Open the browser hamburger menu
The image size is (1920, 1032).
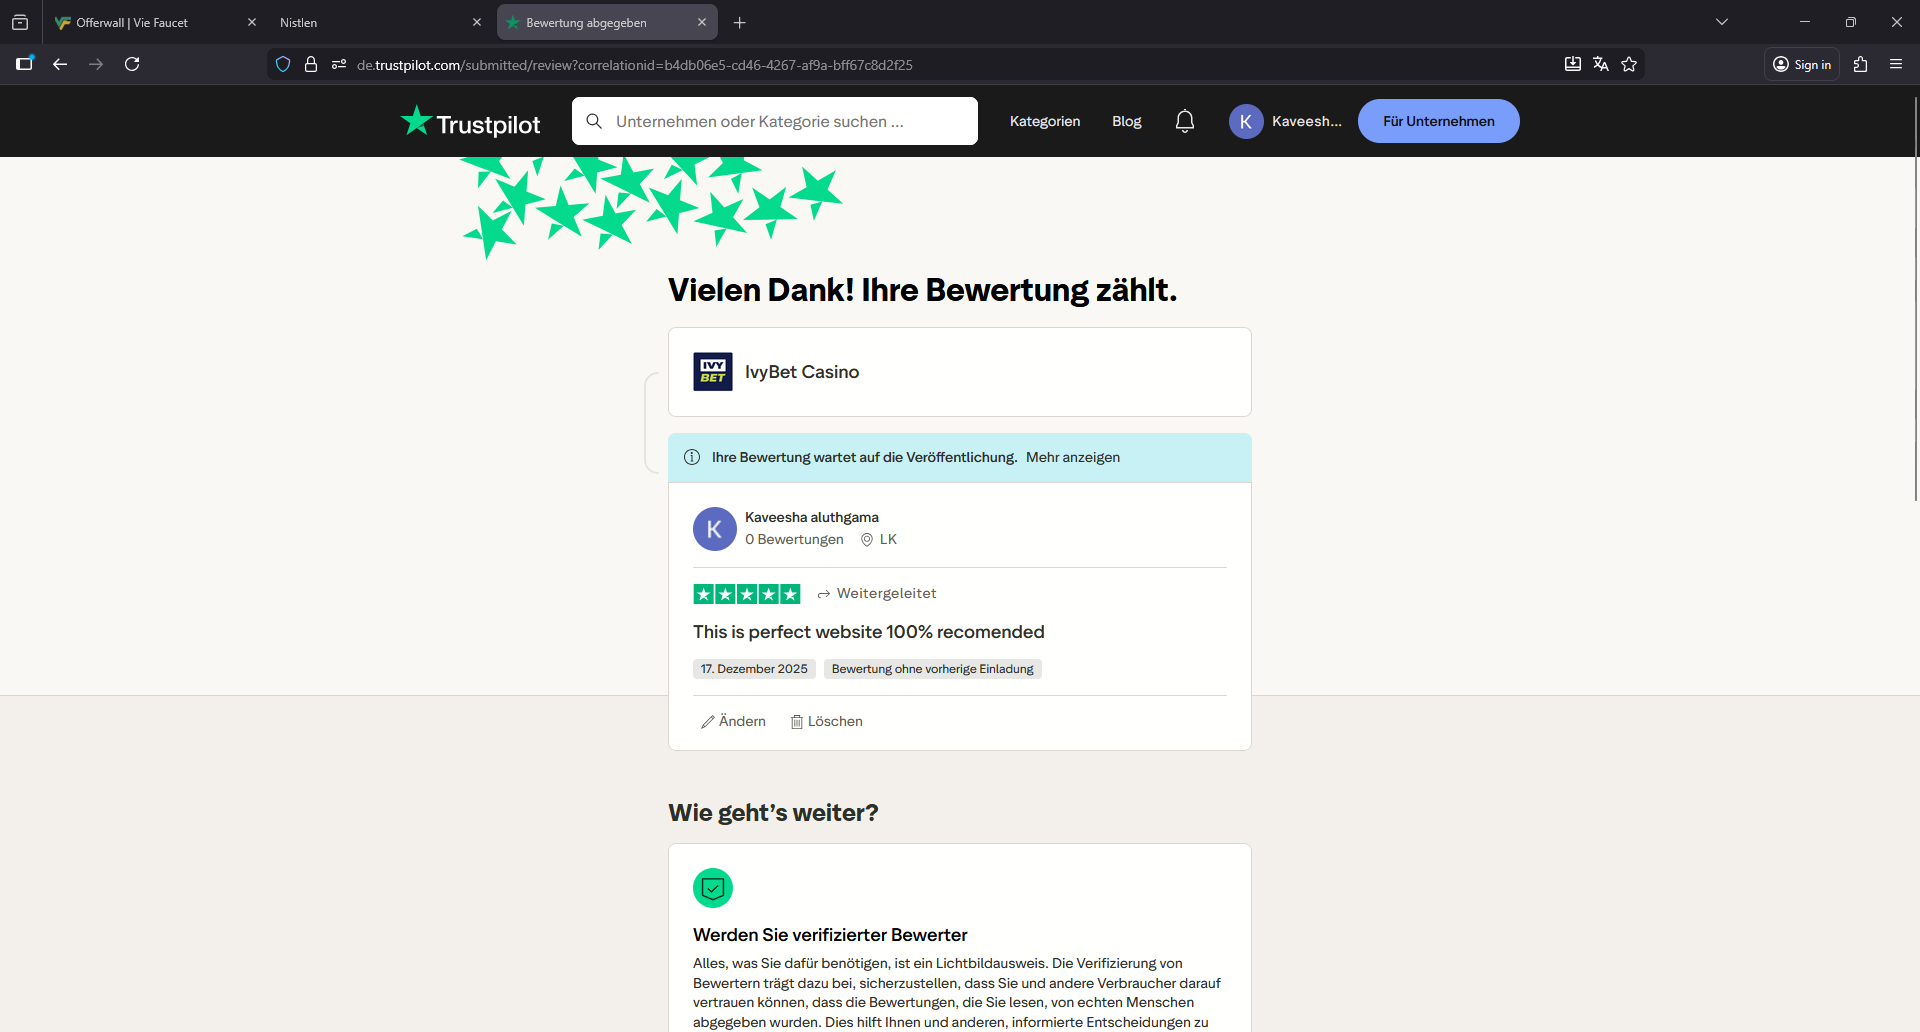point(1896,64)
